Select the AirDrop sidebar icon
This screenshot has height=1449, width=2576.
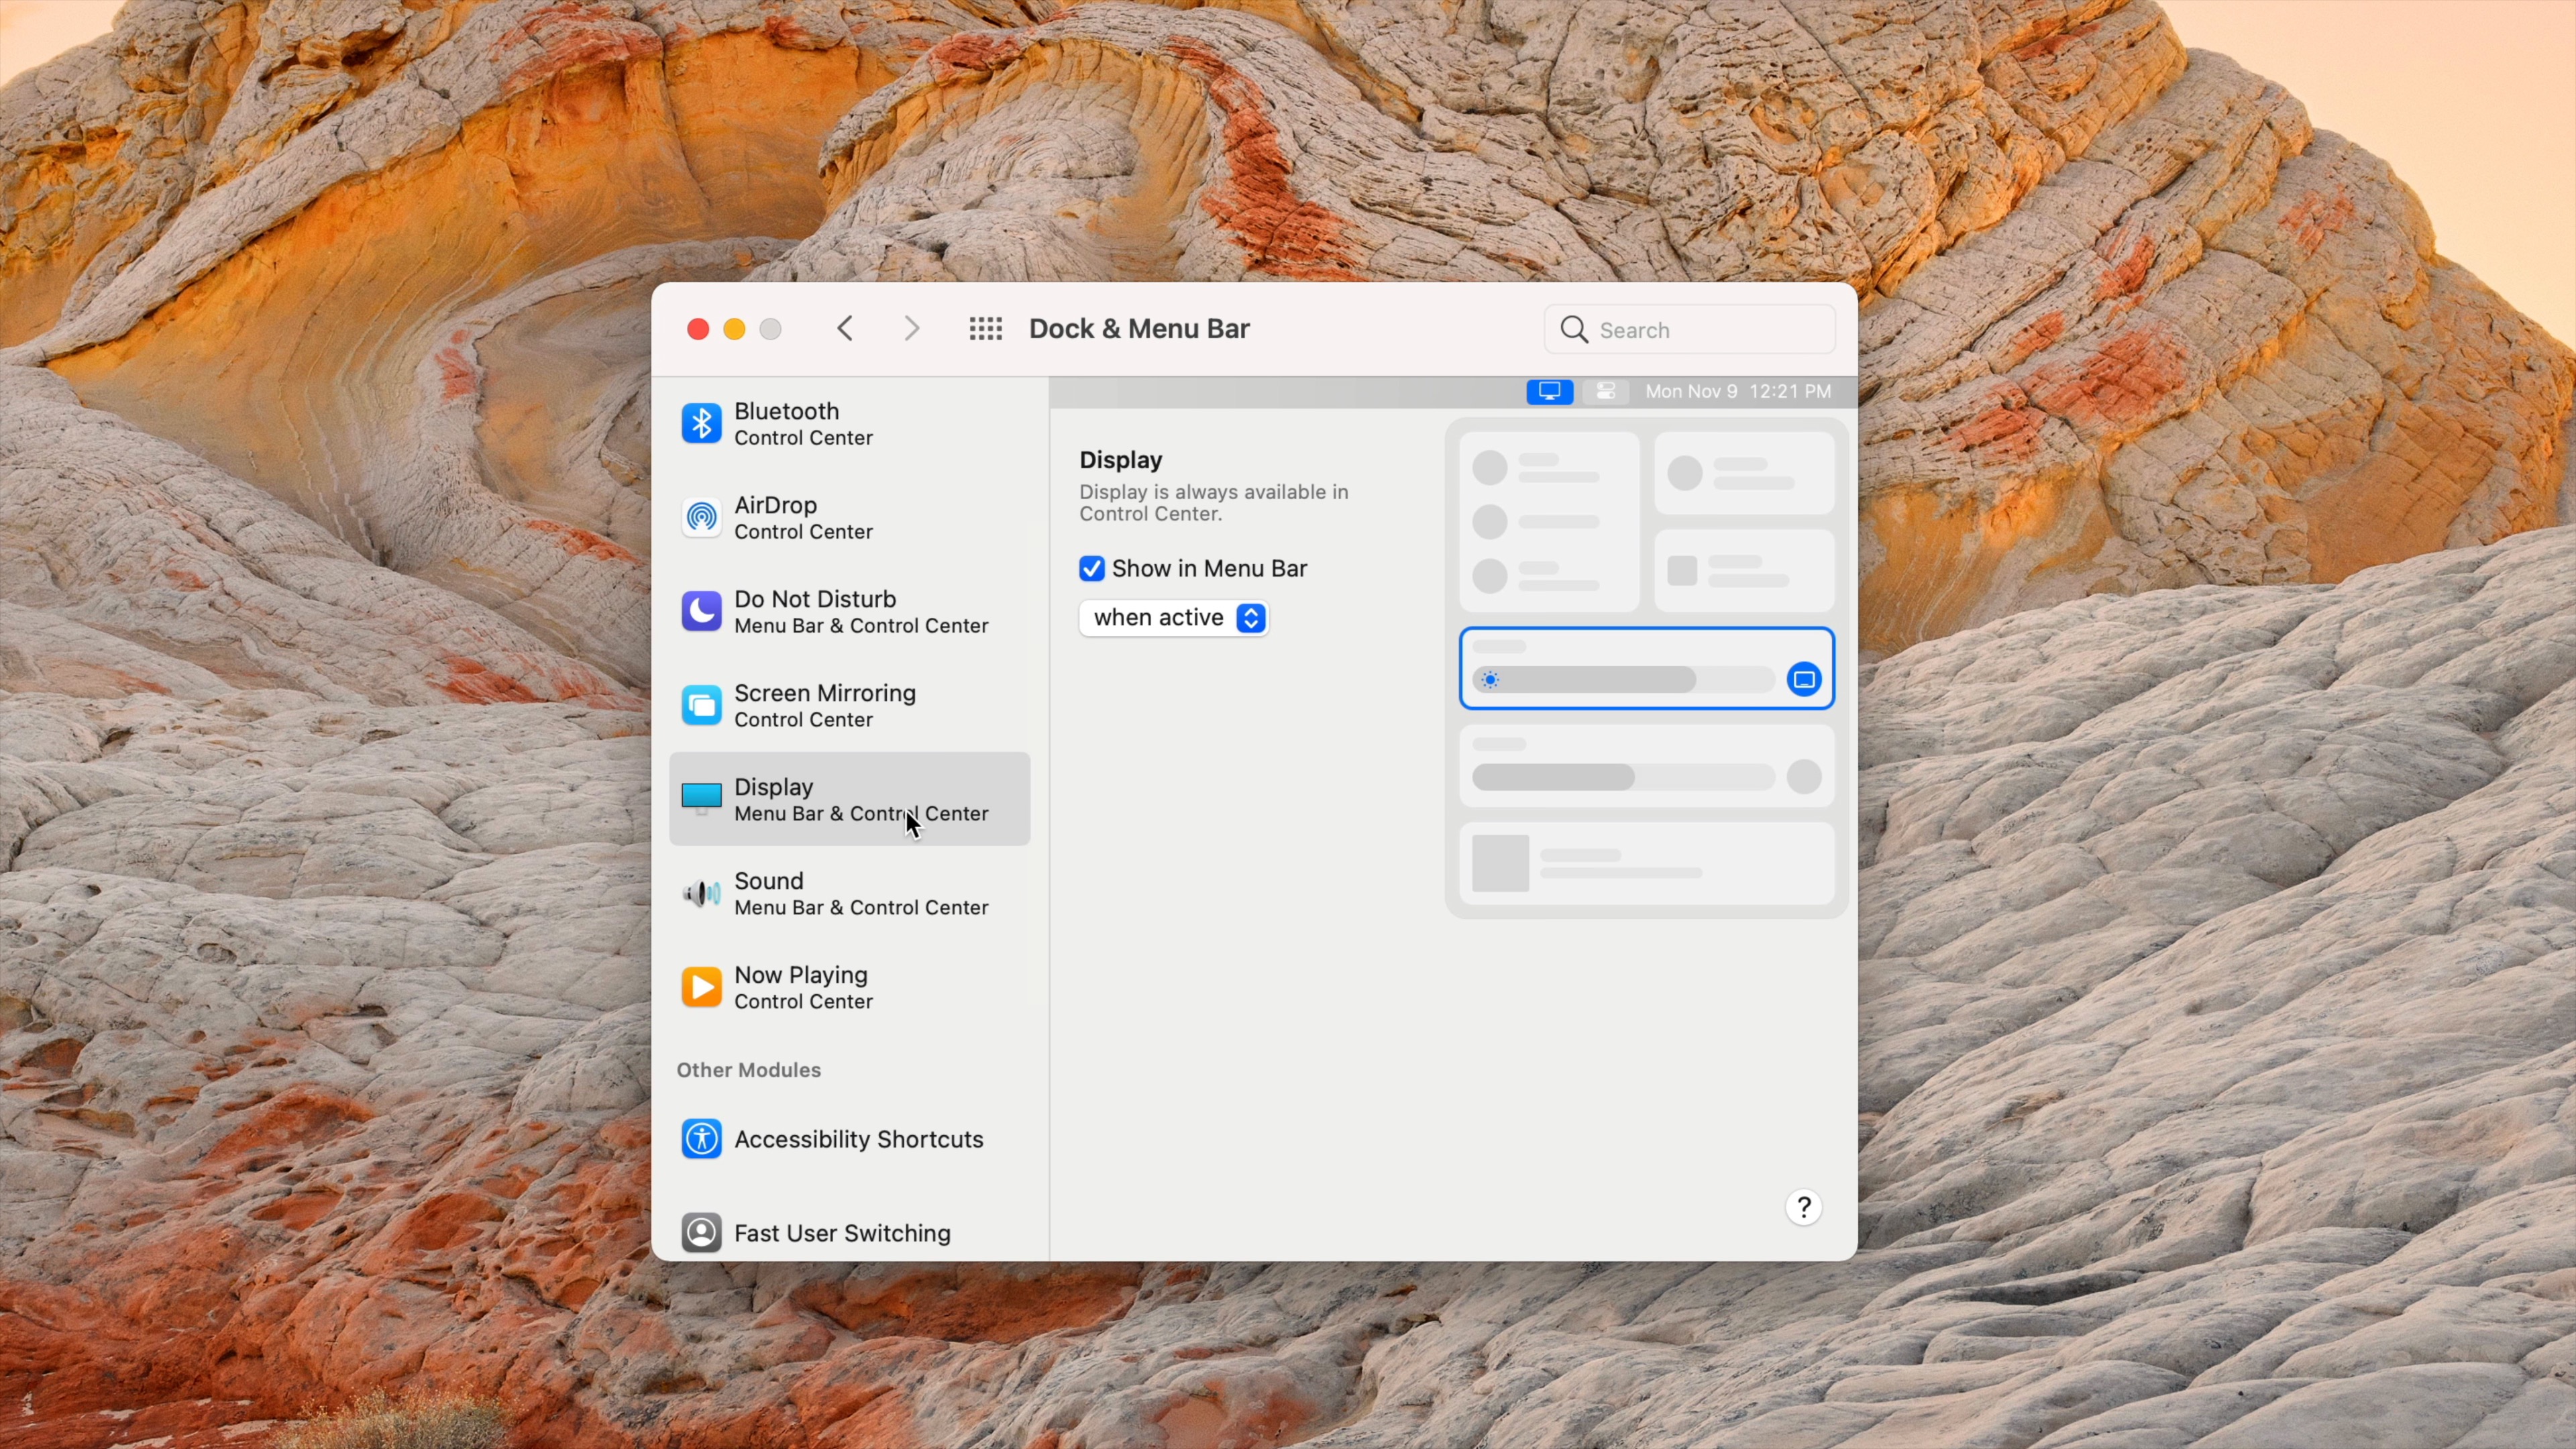coord(701,518)
